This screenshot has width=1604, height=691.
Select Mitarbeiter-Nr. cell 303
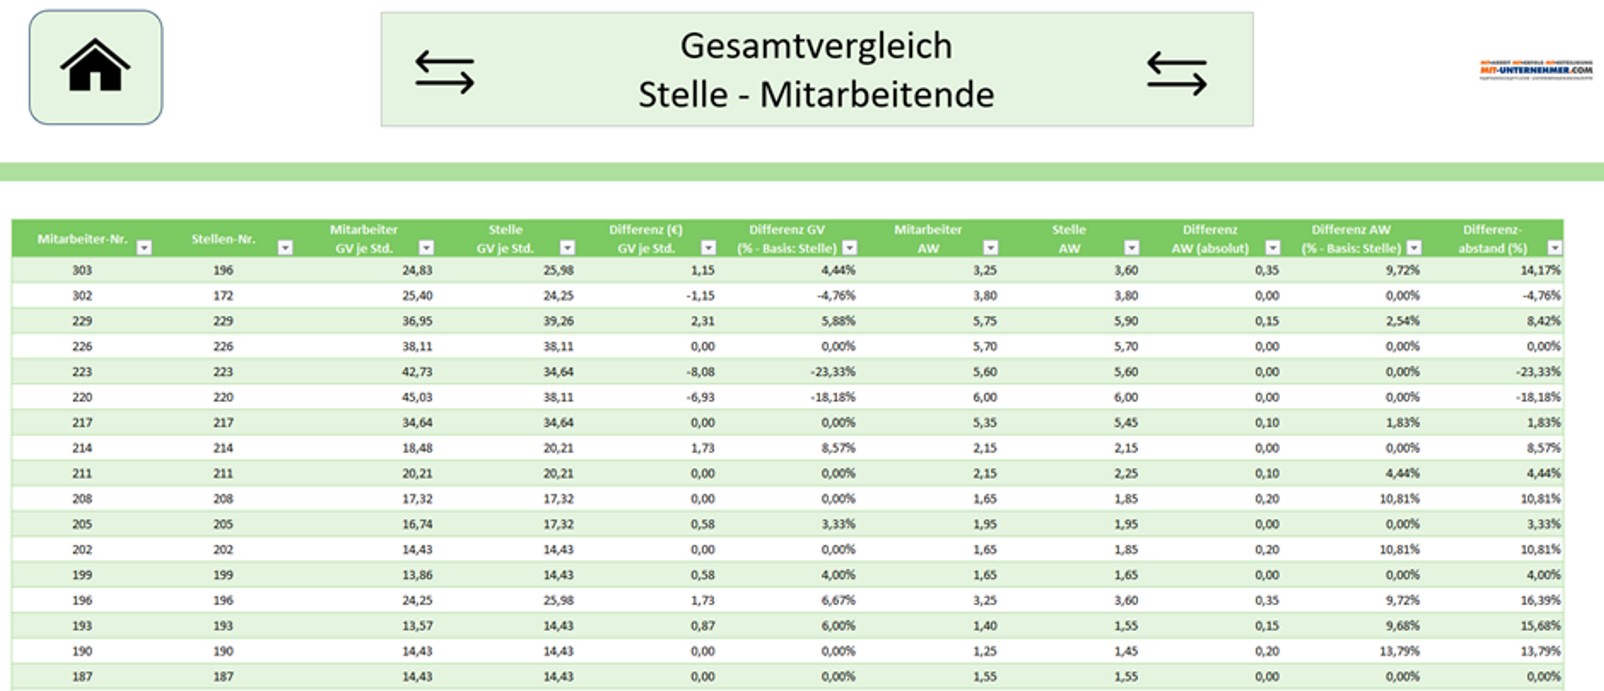[x=82, y=270]
